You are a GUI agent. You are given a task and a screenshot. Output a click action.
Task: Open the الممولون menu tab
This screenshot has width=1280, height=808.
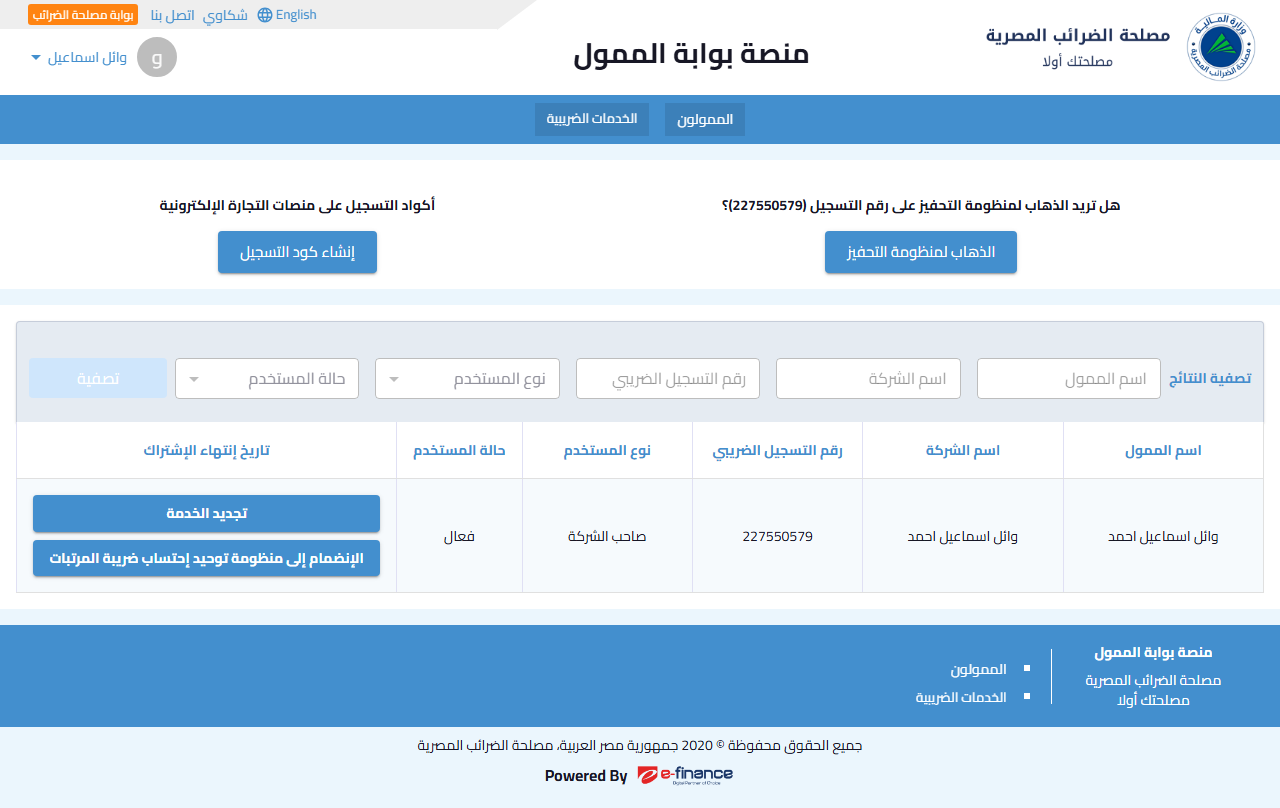705,120
